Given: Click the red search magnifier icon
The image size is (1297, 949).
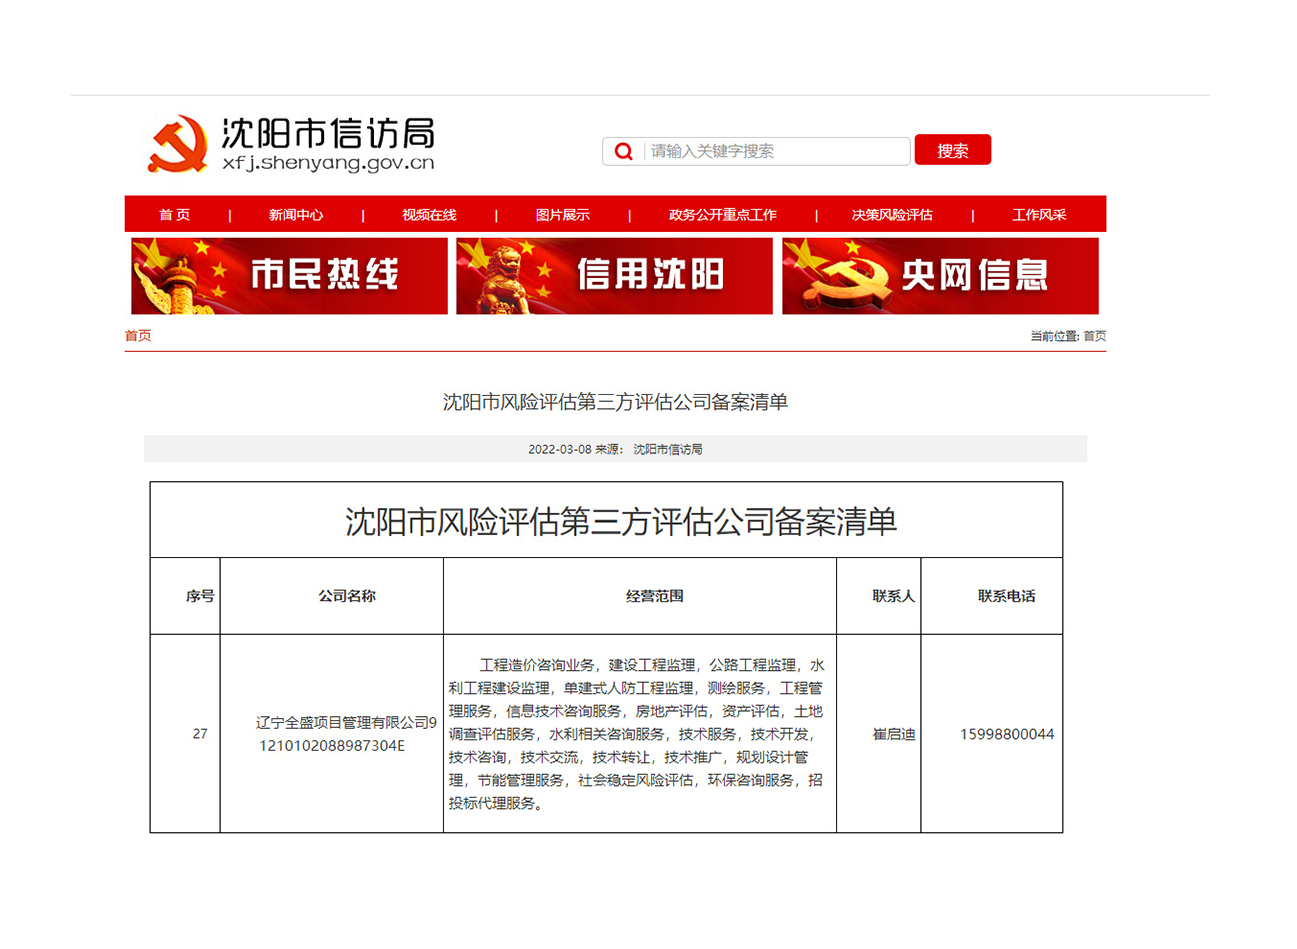Looking at the screenshot, I should [x=624, y=151].
